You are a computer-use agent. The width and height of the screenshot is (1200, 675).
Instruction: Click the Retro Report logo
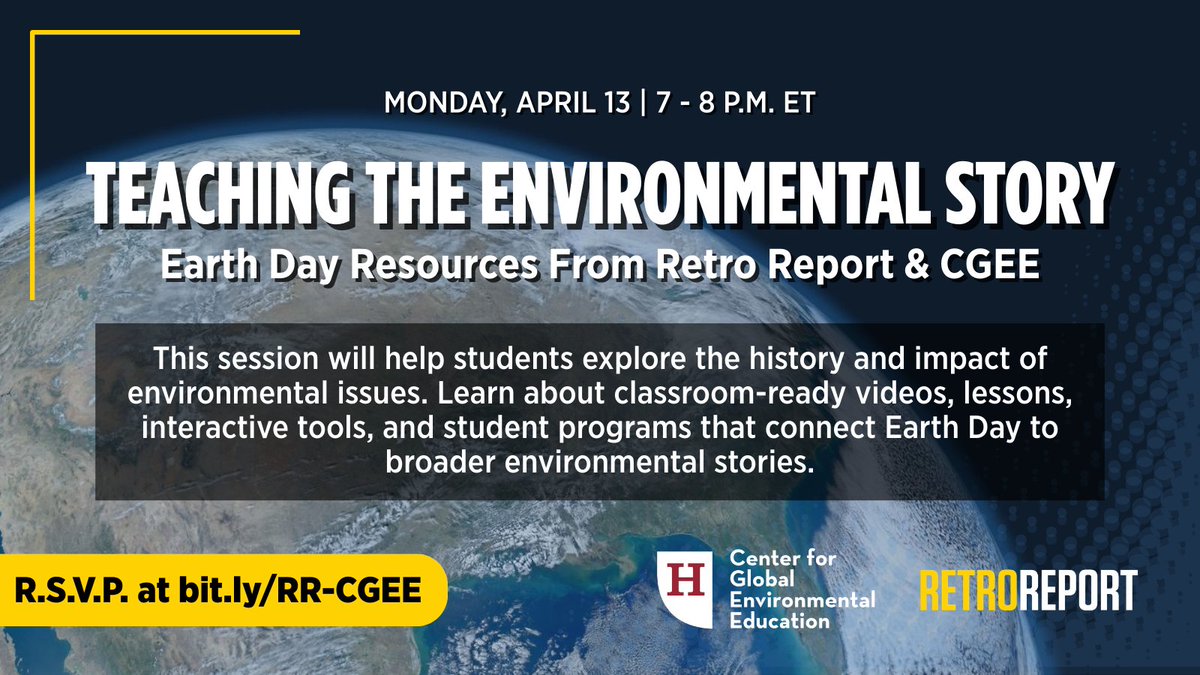1028,590
